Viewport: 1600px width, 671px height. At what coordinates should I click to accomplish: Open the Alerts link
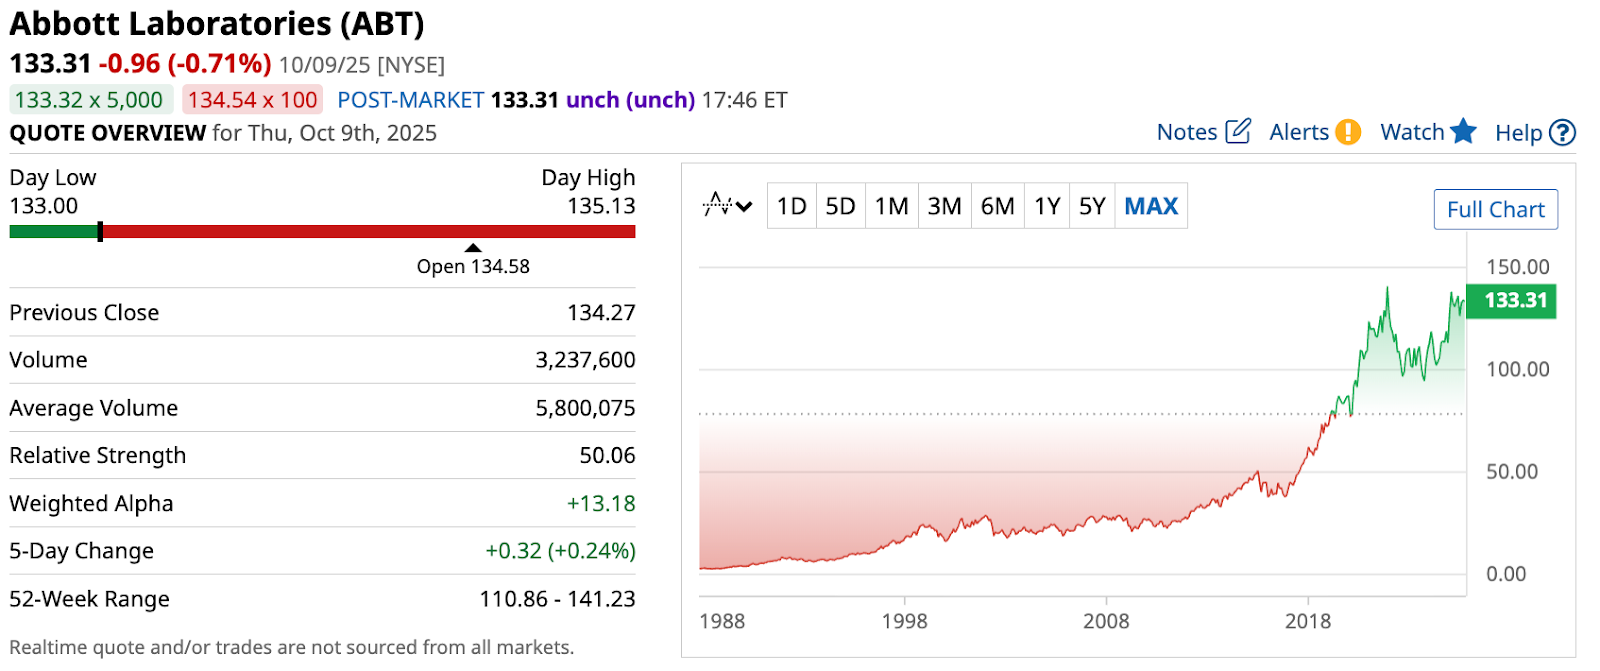[x=1299, y=132]
